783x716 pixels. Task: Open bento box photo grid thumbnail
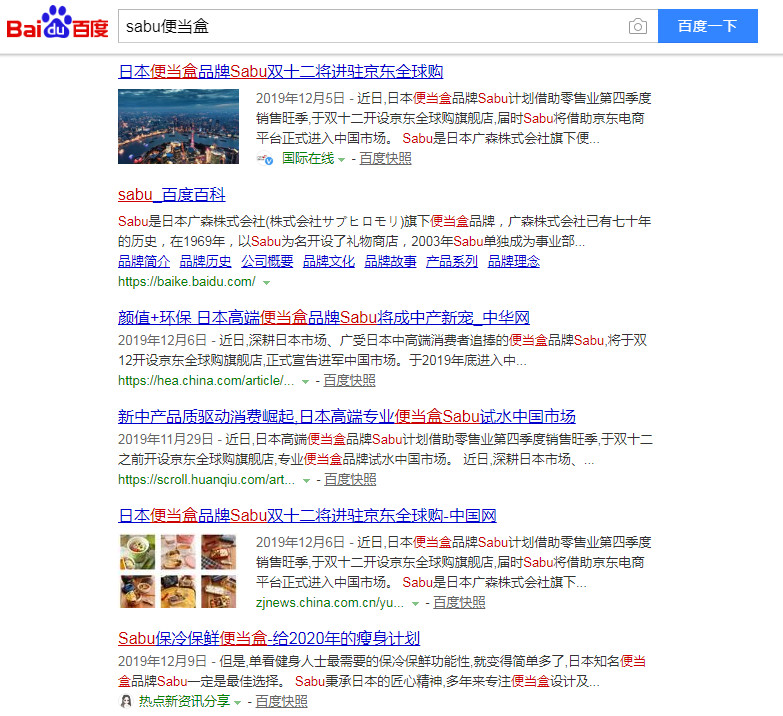coord(178,571)
